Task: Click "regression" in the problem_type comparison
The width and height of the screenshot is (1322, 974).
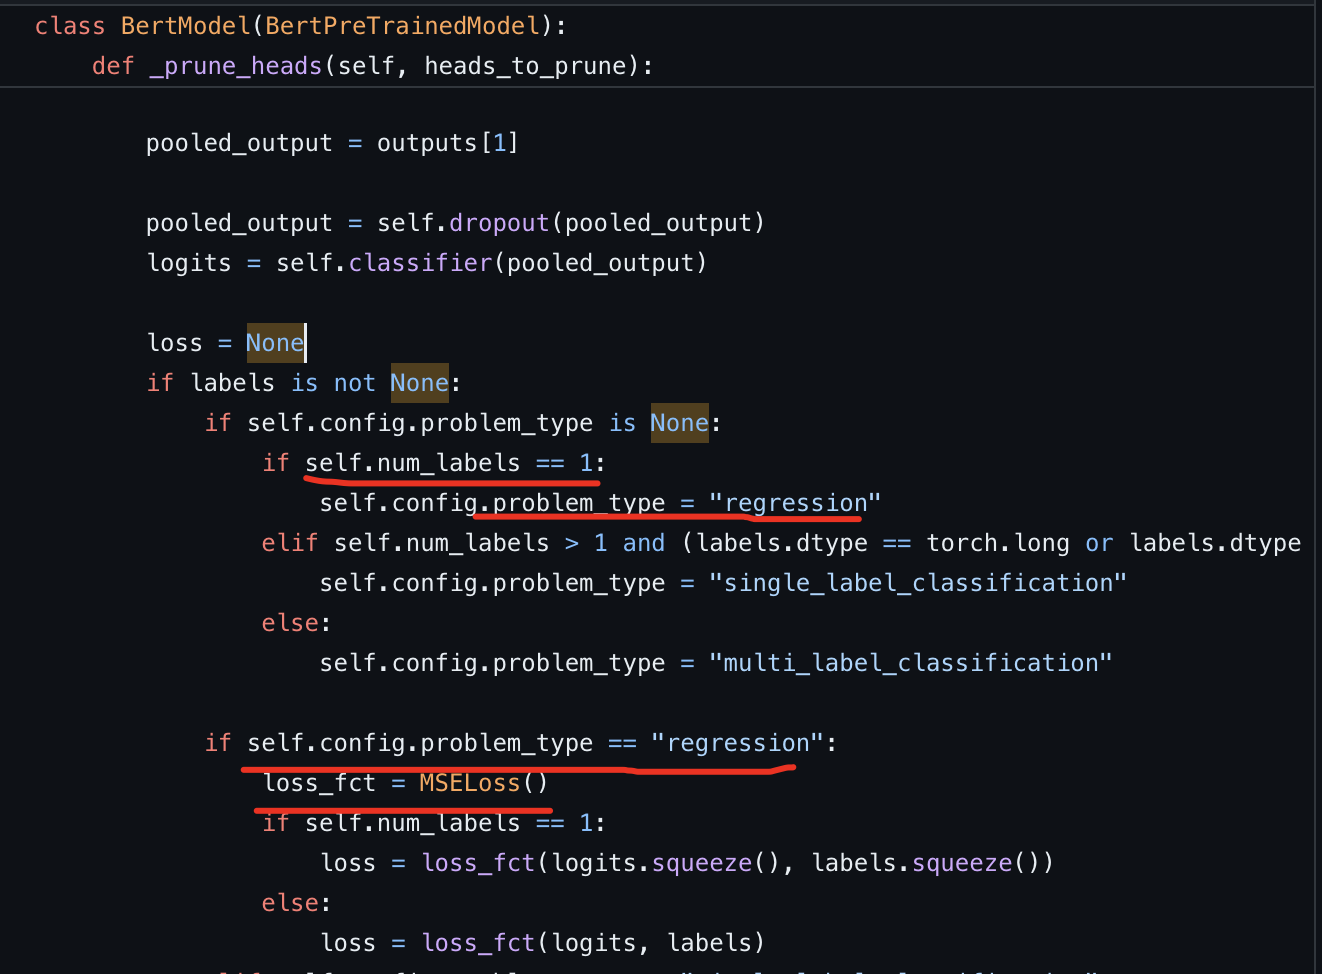Action: coord(737,743)
